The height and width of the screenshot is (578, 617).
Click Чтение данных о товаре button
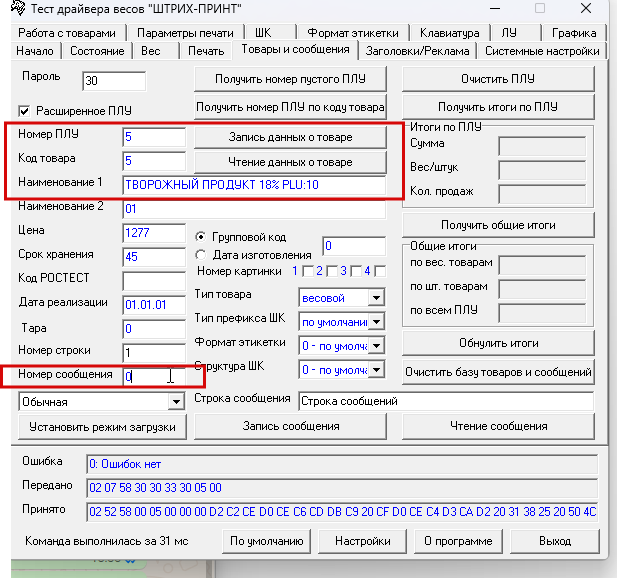pos(290,162)
